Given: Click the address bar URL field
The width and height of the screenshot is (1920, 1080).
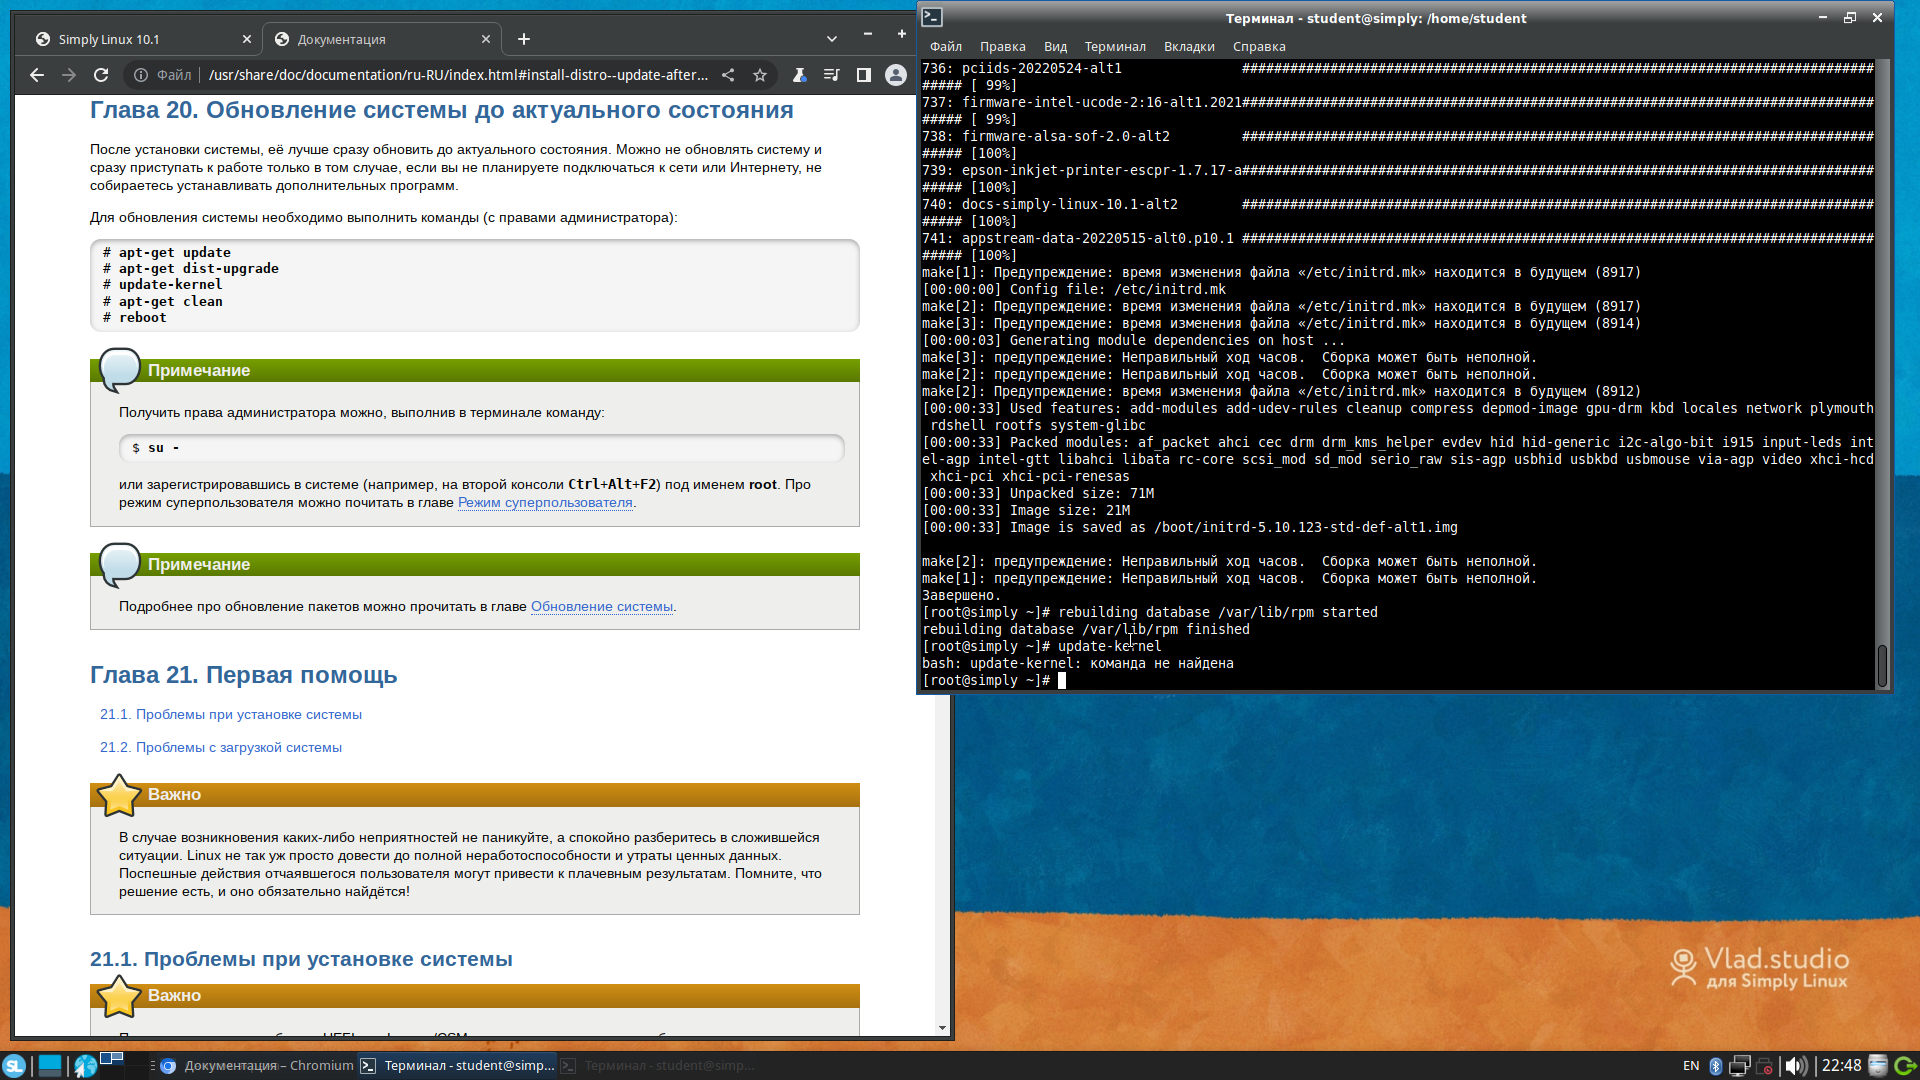Looking at the screenshot, I should (458, 75).
